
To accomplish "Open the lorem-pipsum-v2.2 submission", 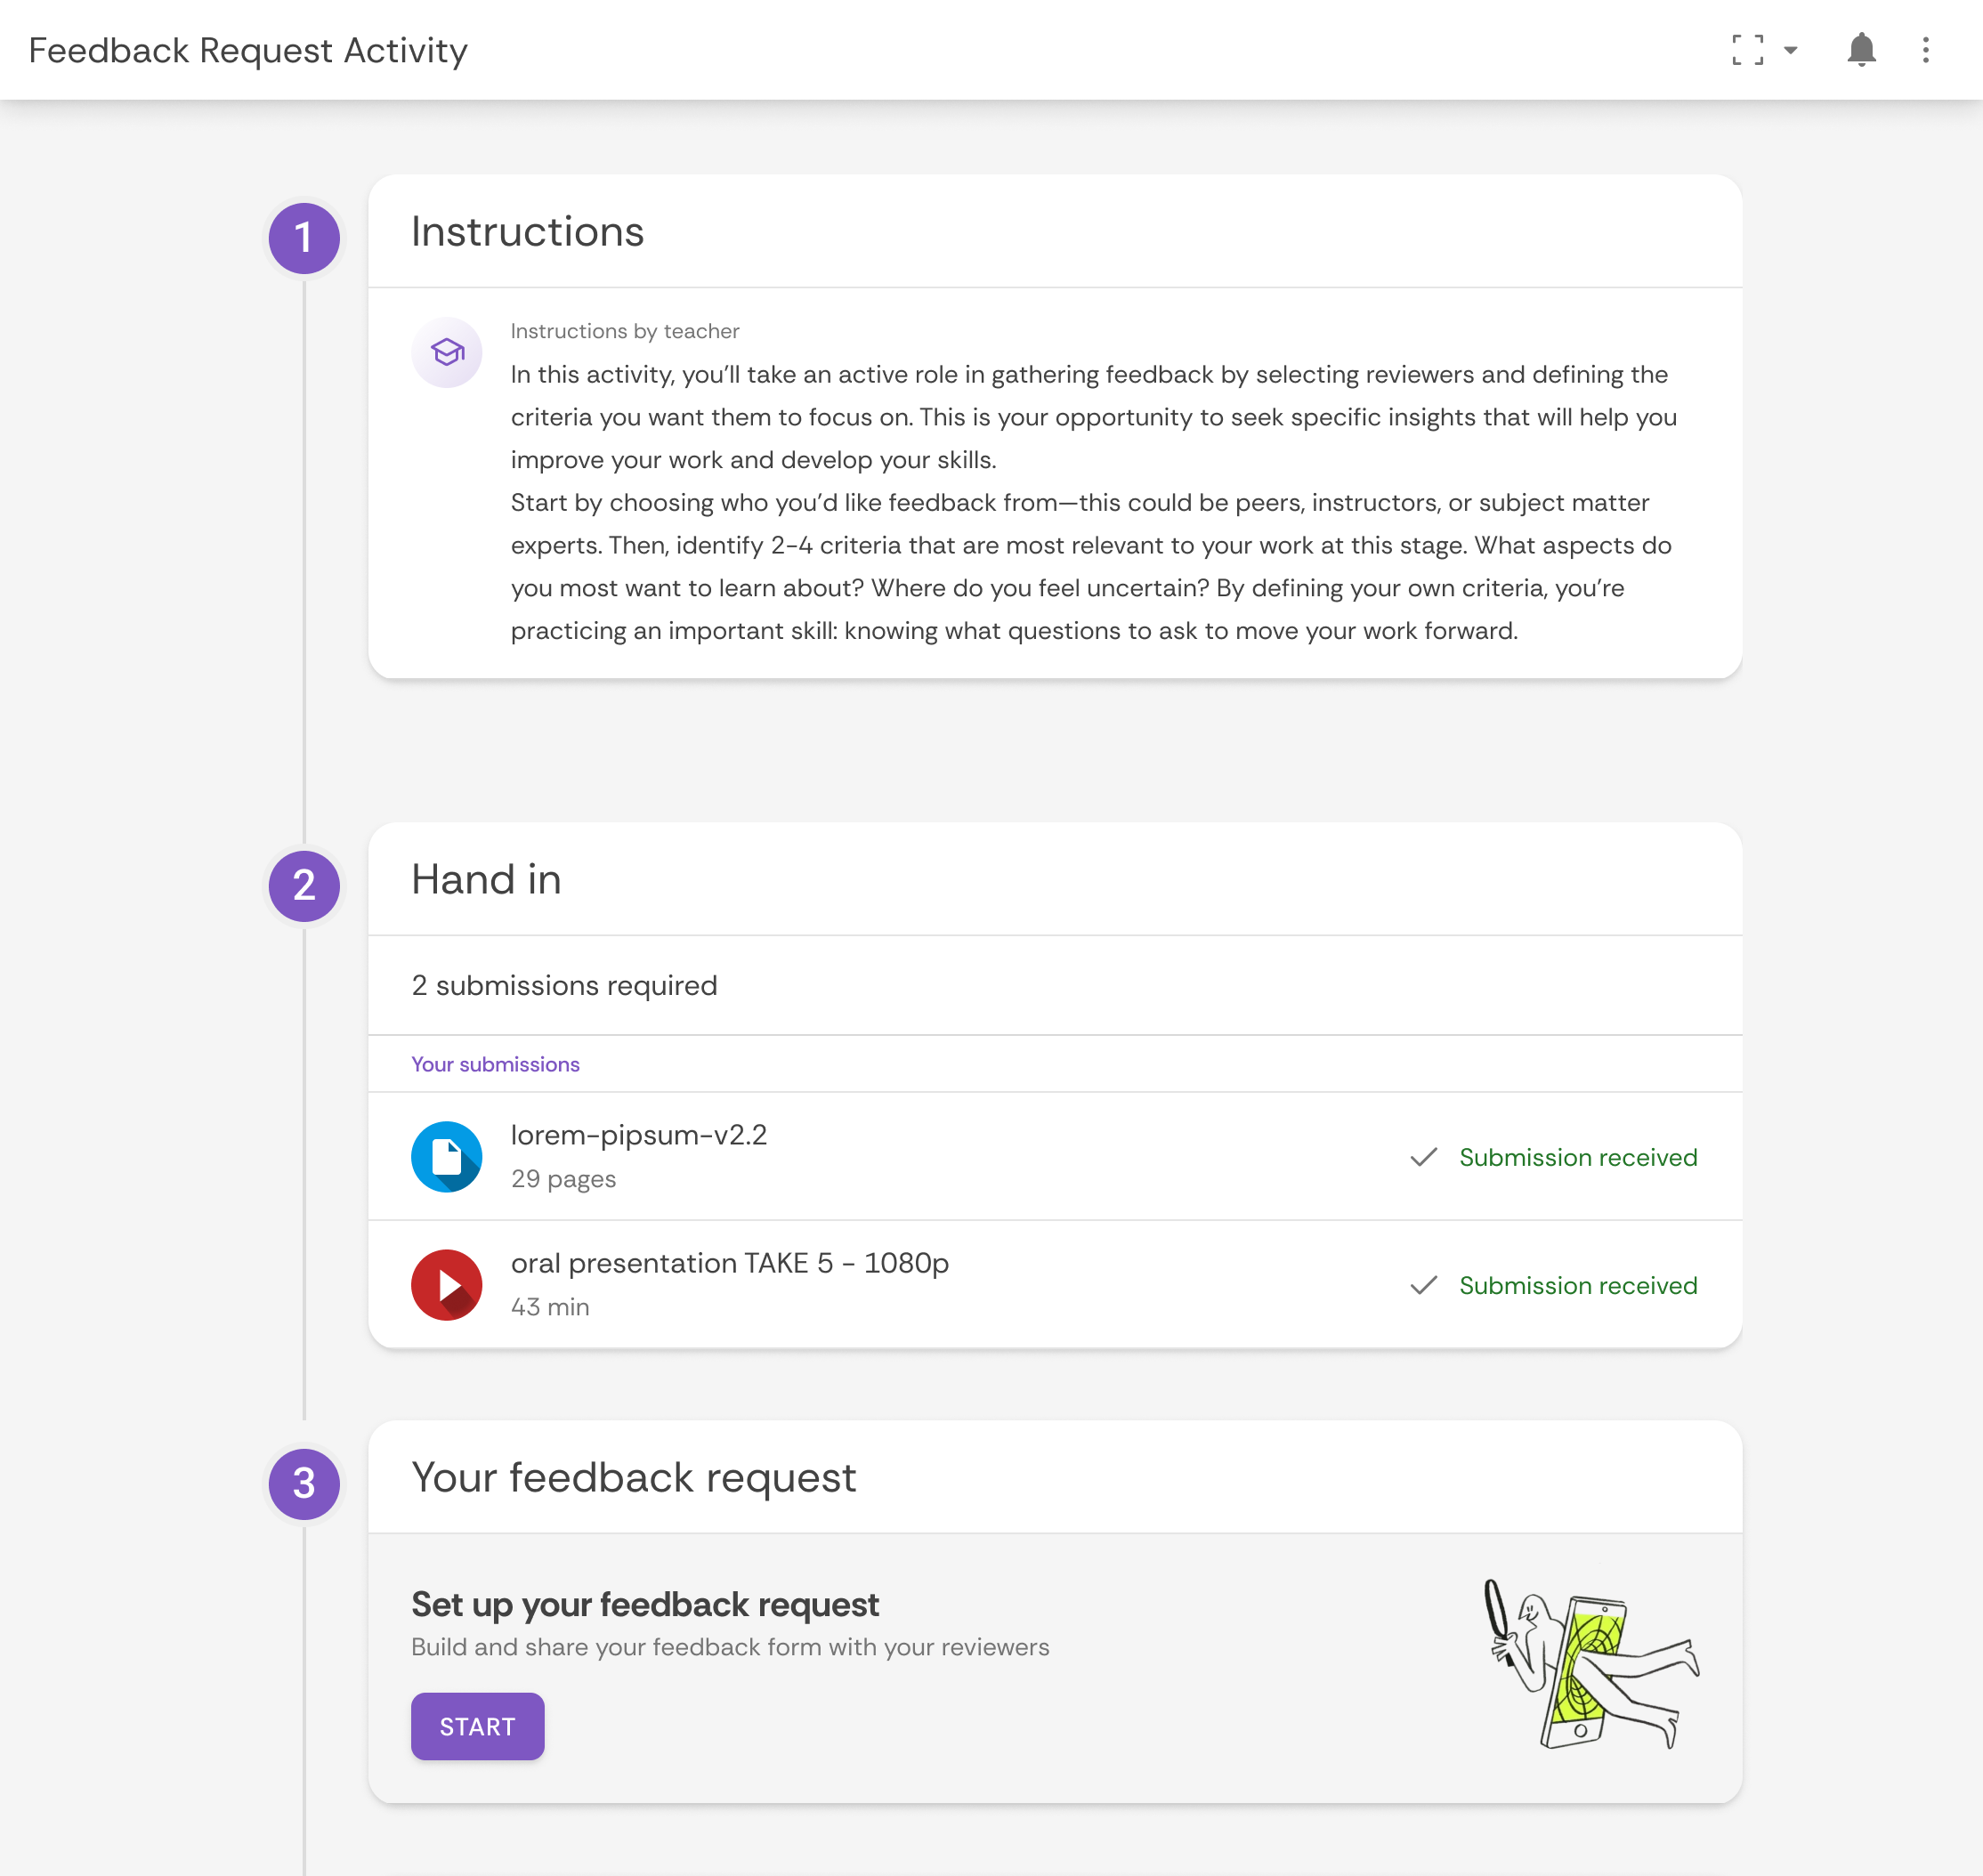I will 639,1136.
